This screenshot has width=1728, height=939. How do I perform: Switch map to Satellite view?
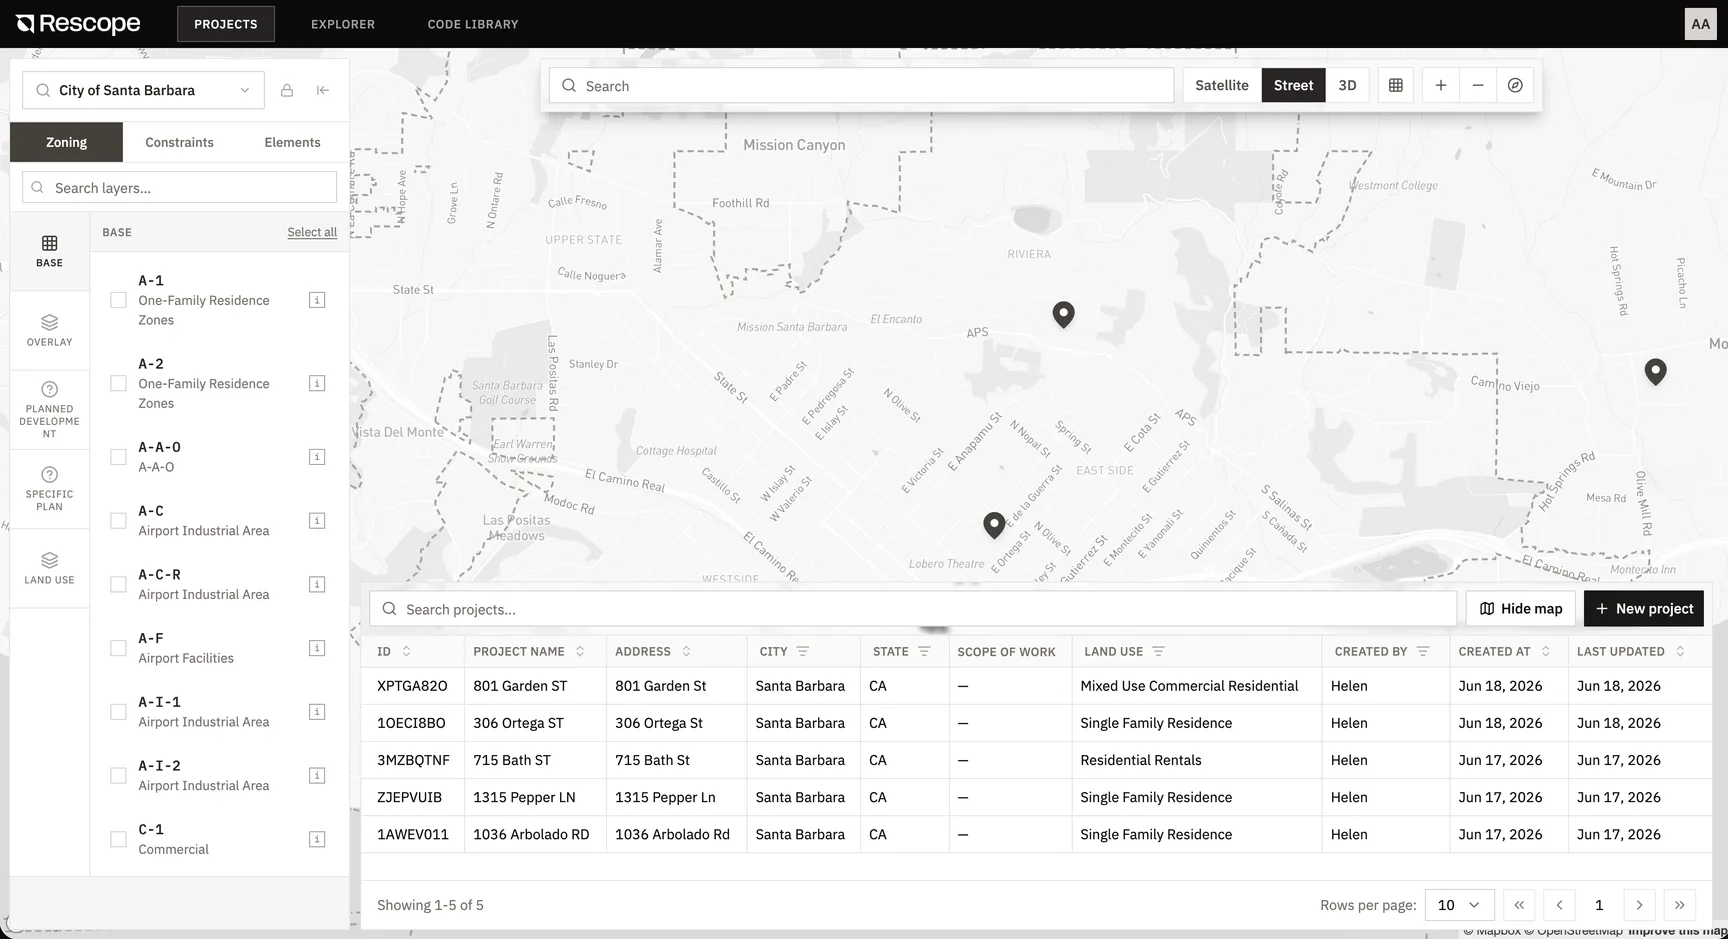(x=1221, y=86)
